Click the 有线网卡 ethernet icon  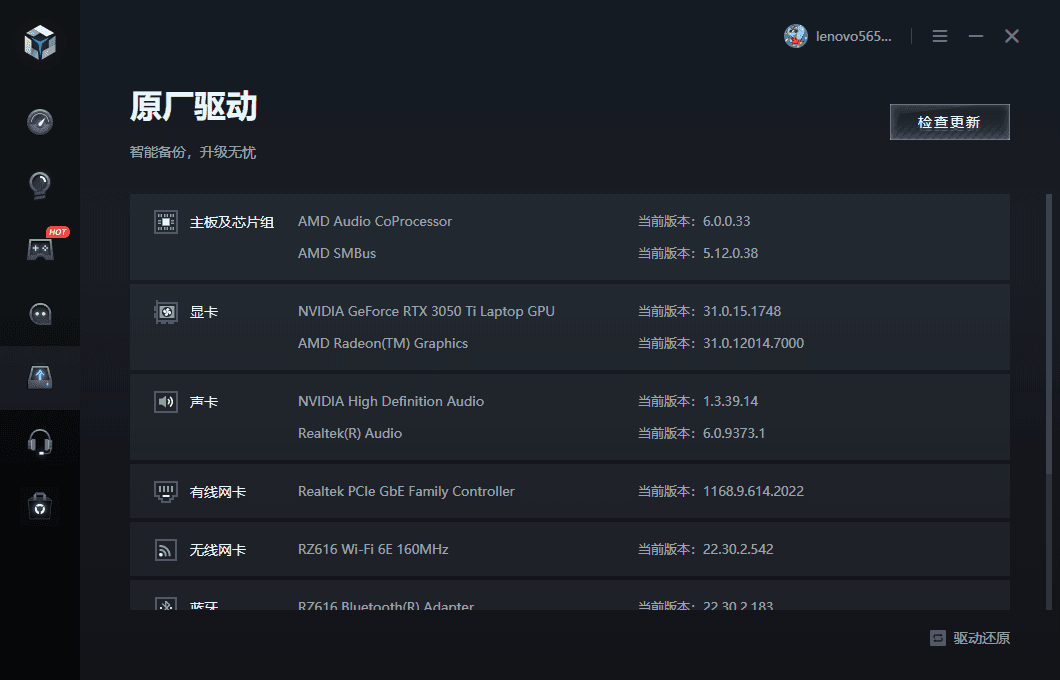tap(166, 491)
